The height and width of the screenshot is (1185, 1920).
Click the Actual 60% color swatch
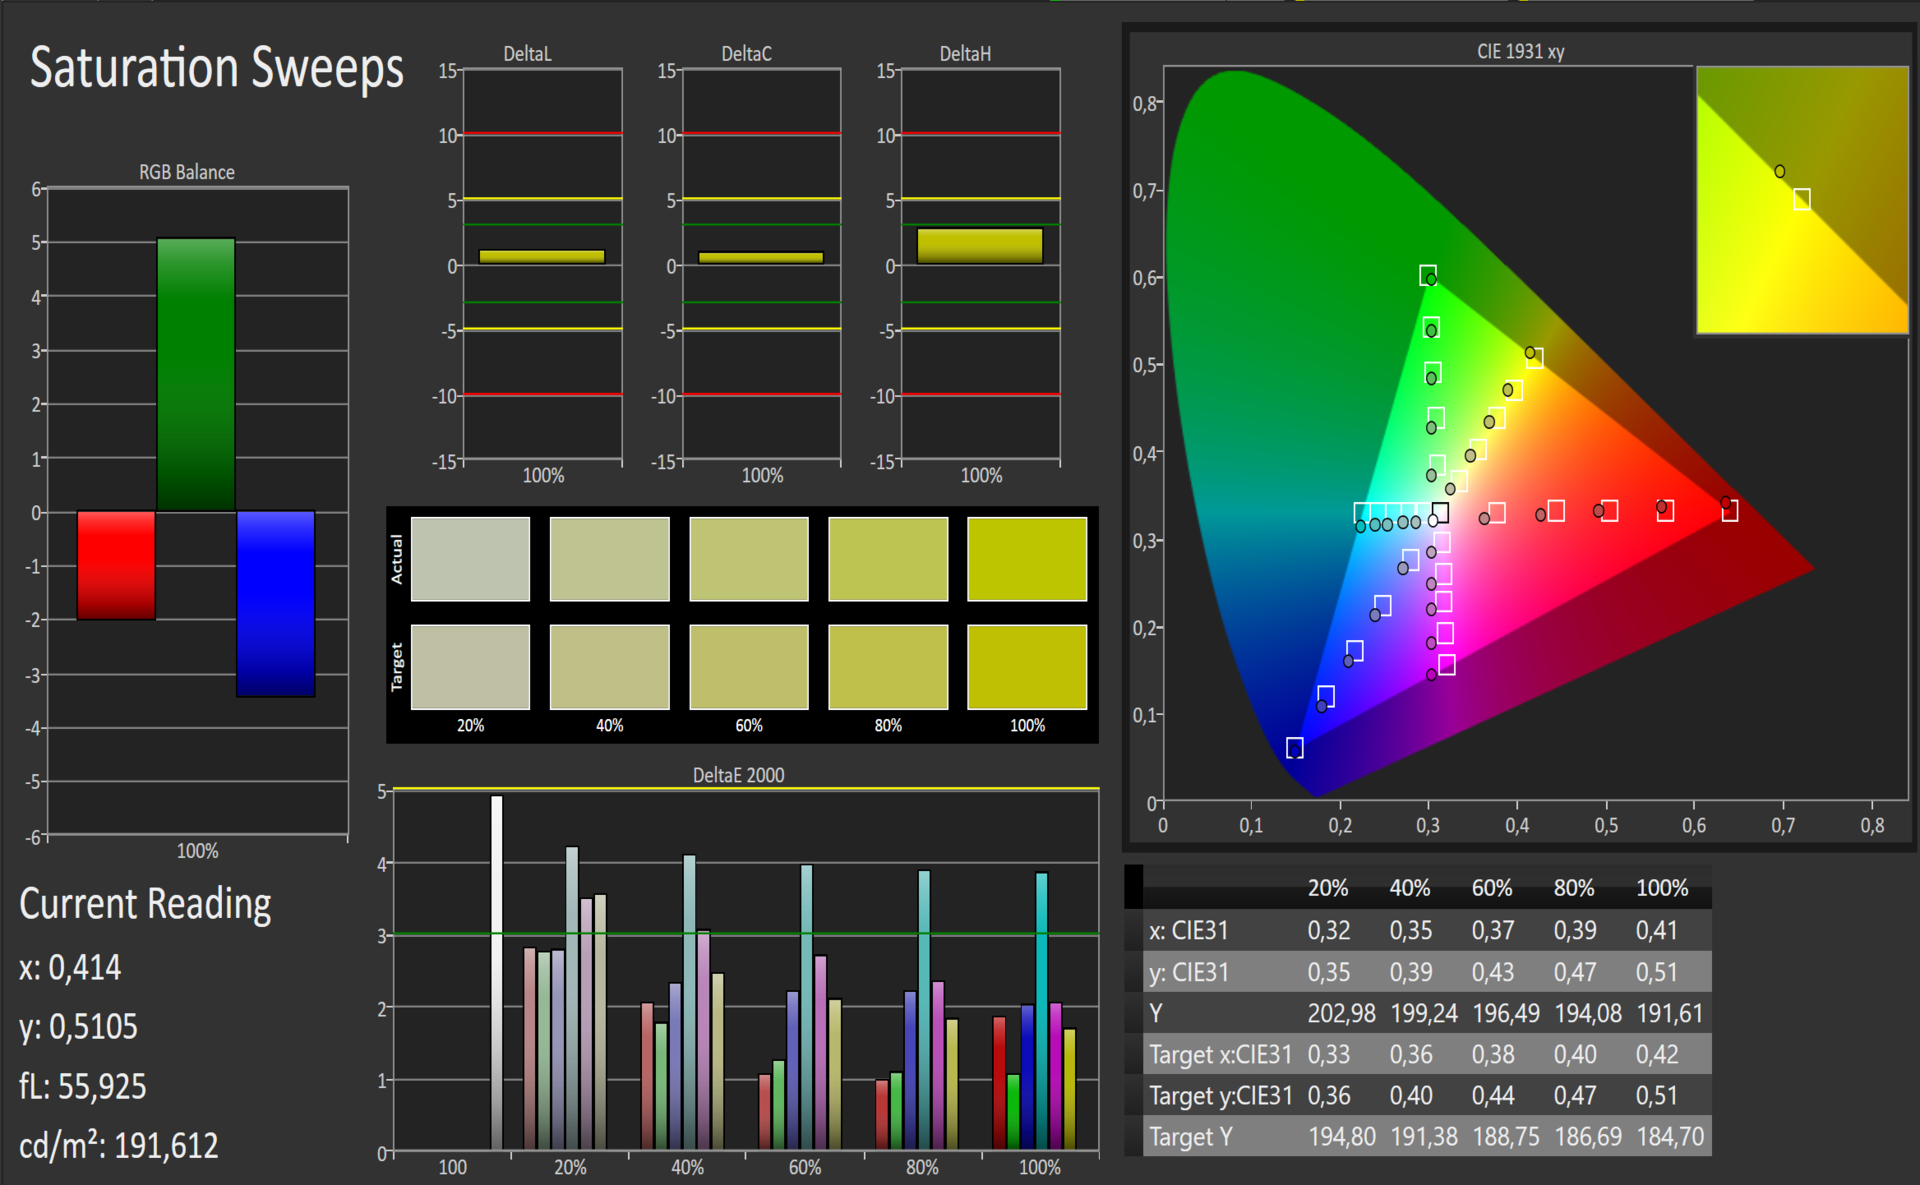tap(748, 559)
